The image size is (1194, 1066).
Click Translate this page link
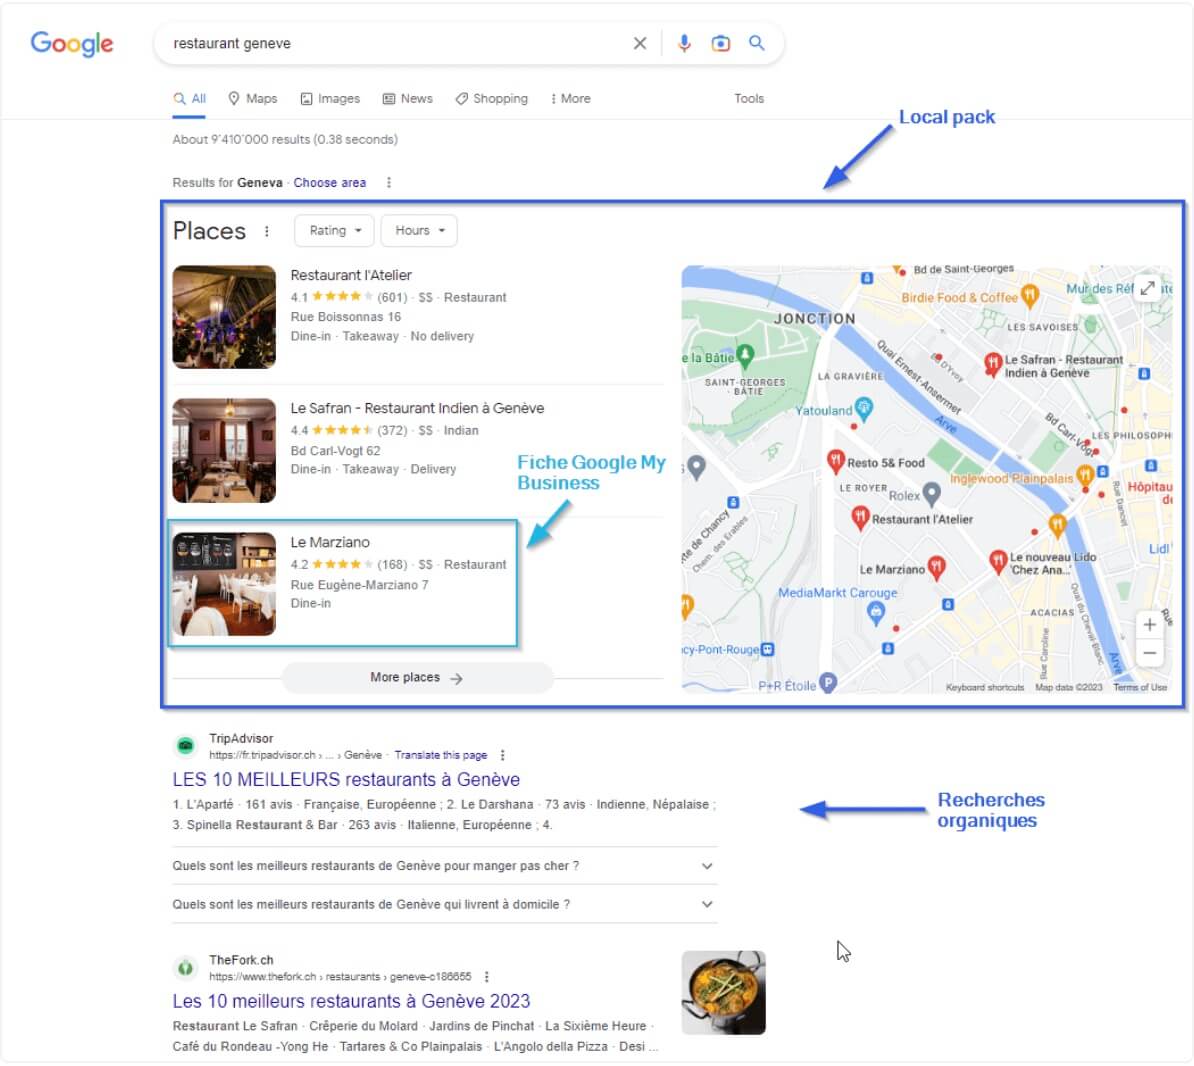pos(440,755)
